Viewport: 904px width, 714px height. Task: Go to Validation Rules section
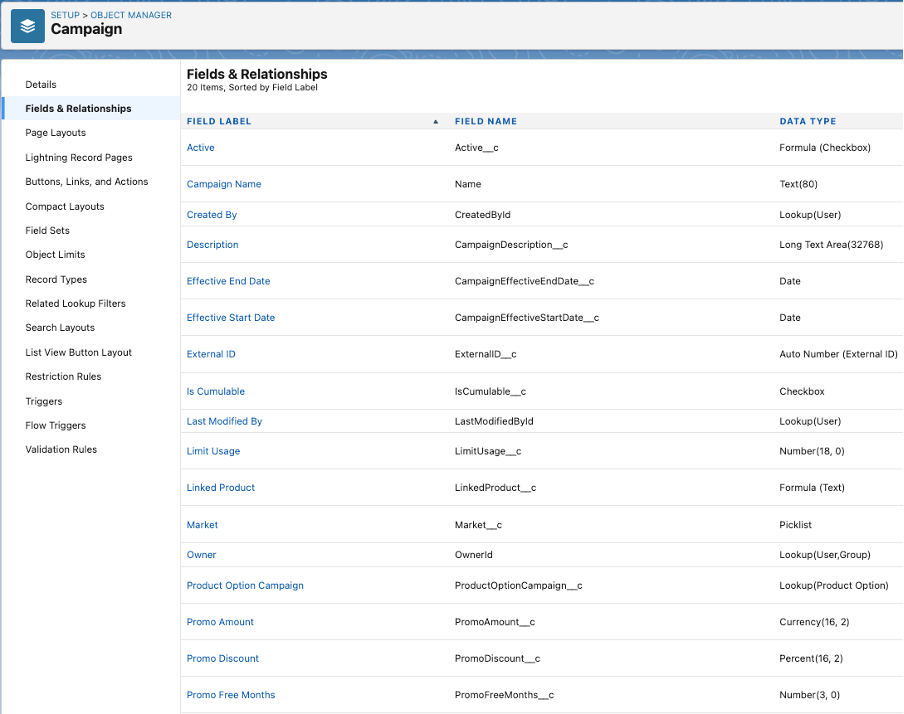tap(61, 449)
